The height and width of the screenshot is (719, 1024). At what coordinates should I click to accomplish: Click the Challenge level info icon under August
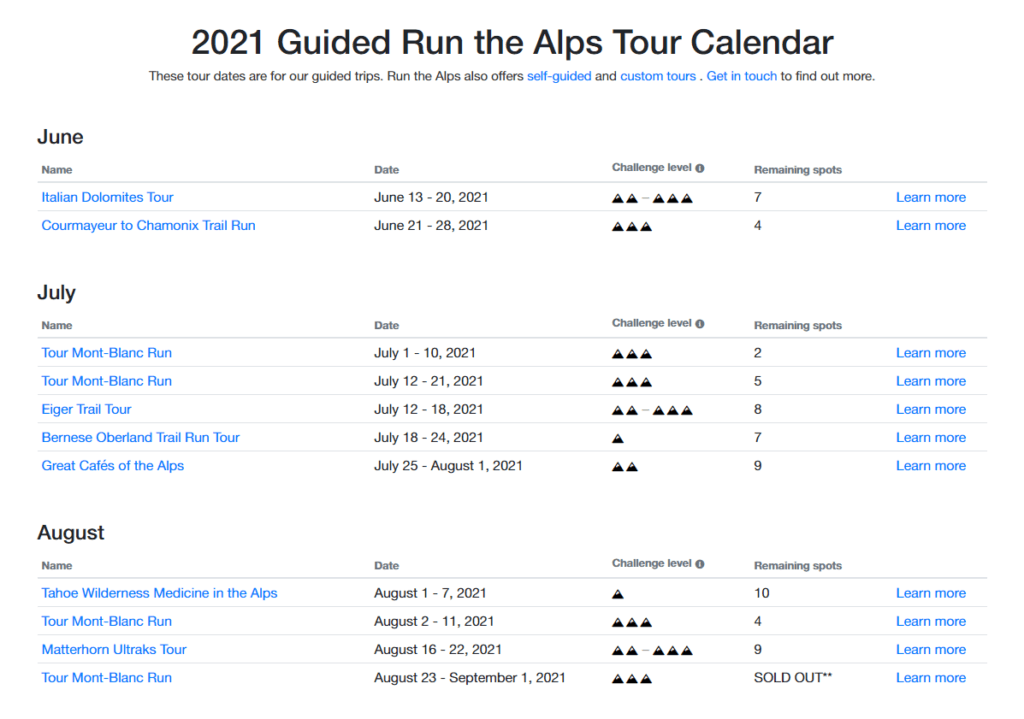(x=700, y=564)
